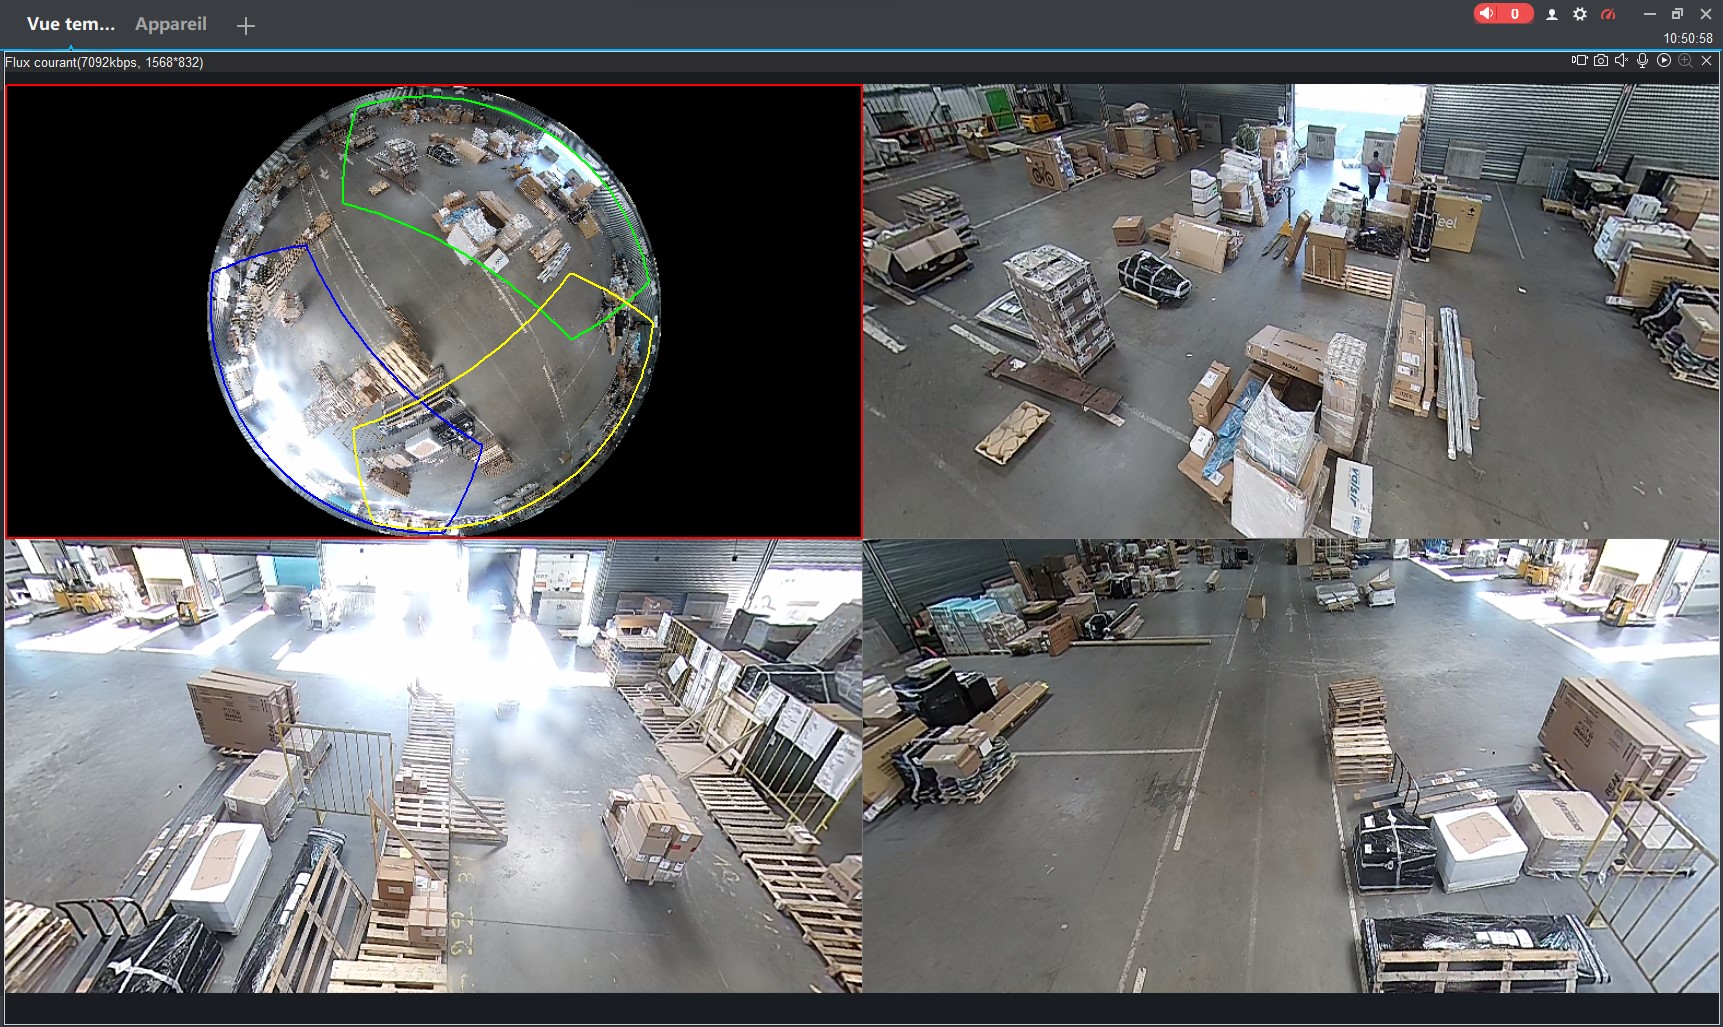Image resolution: width=1723 pixels, height=1027 pixels.
Task: Select the fisheye overview video pane
Action: pyautogui.click(x=433, y=311)
